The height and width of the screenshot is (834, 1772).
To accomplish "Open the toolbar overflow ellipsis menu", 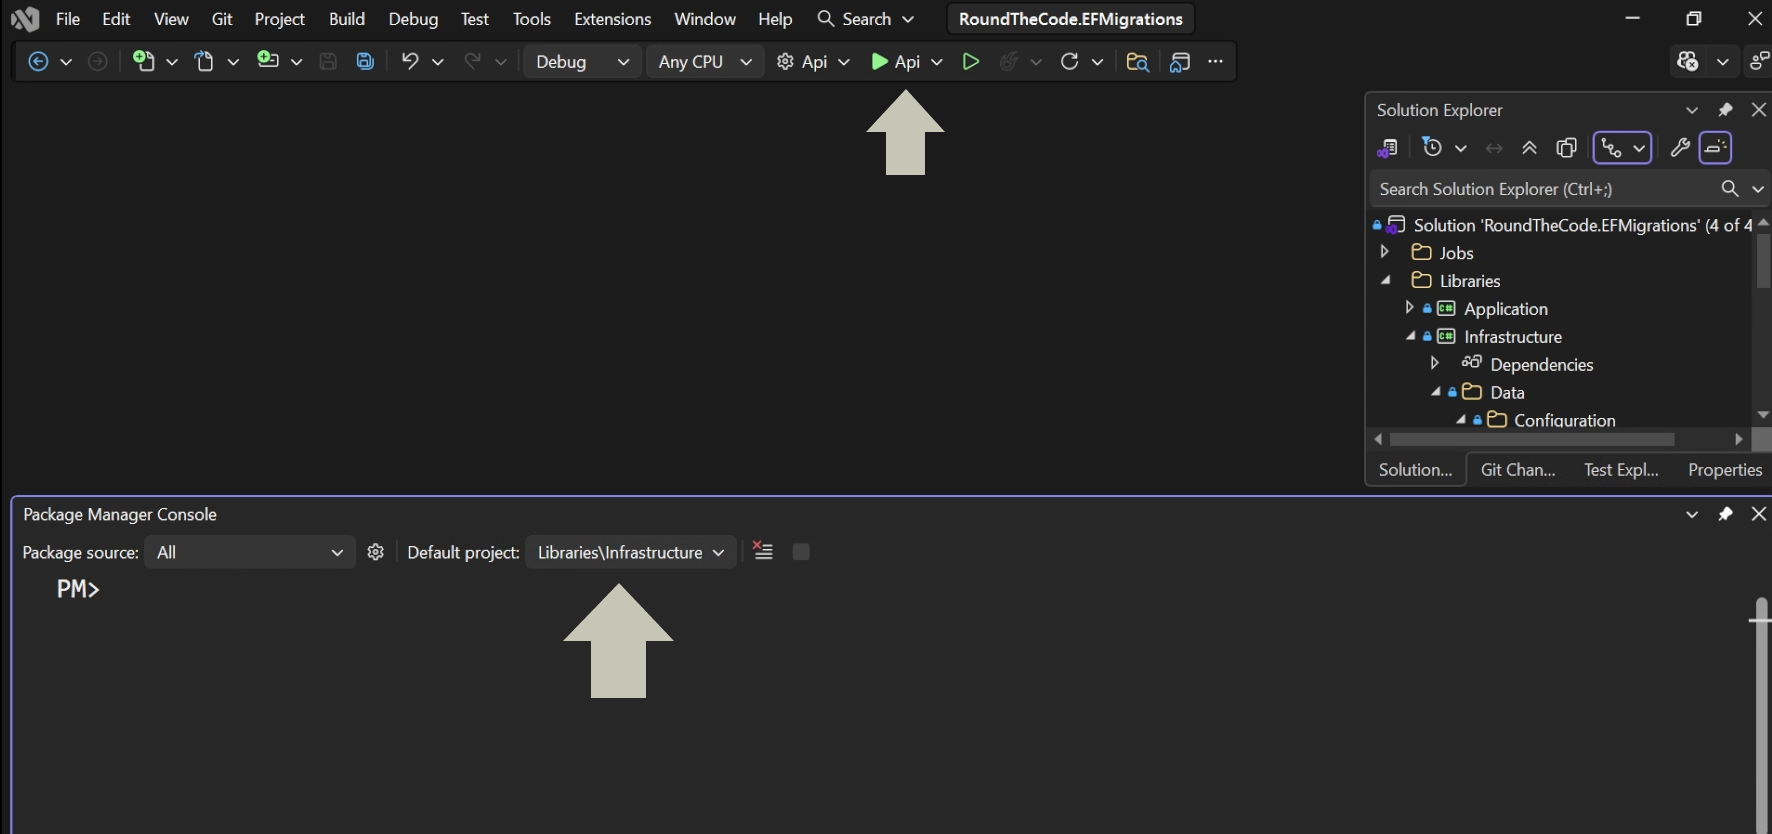I will [x=1215, y=62].
